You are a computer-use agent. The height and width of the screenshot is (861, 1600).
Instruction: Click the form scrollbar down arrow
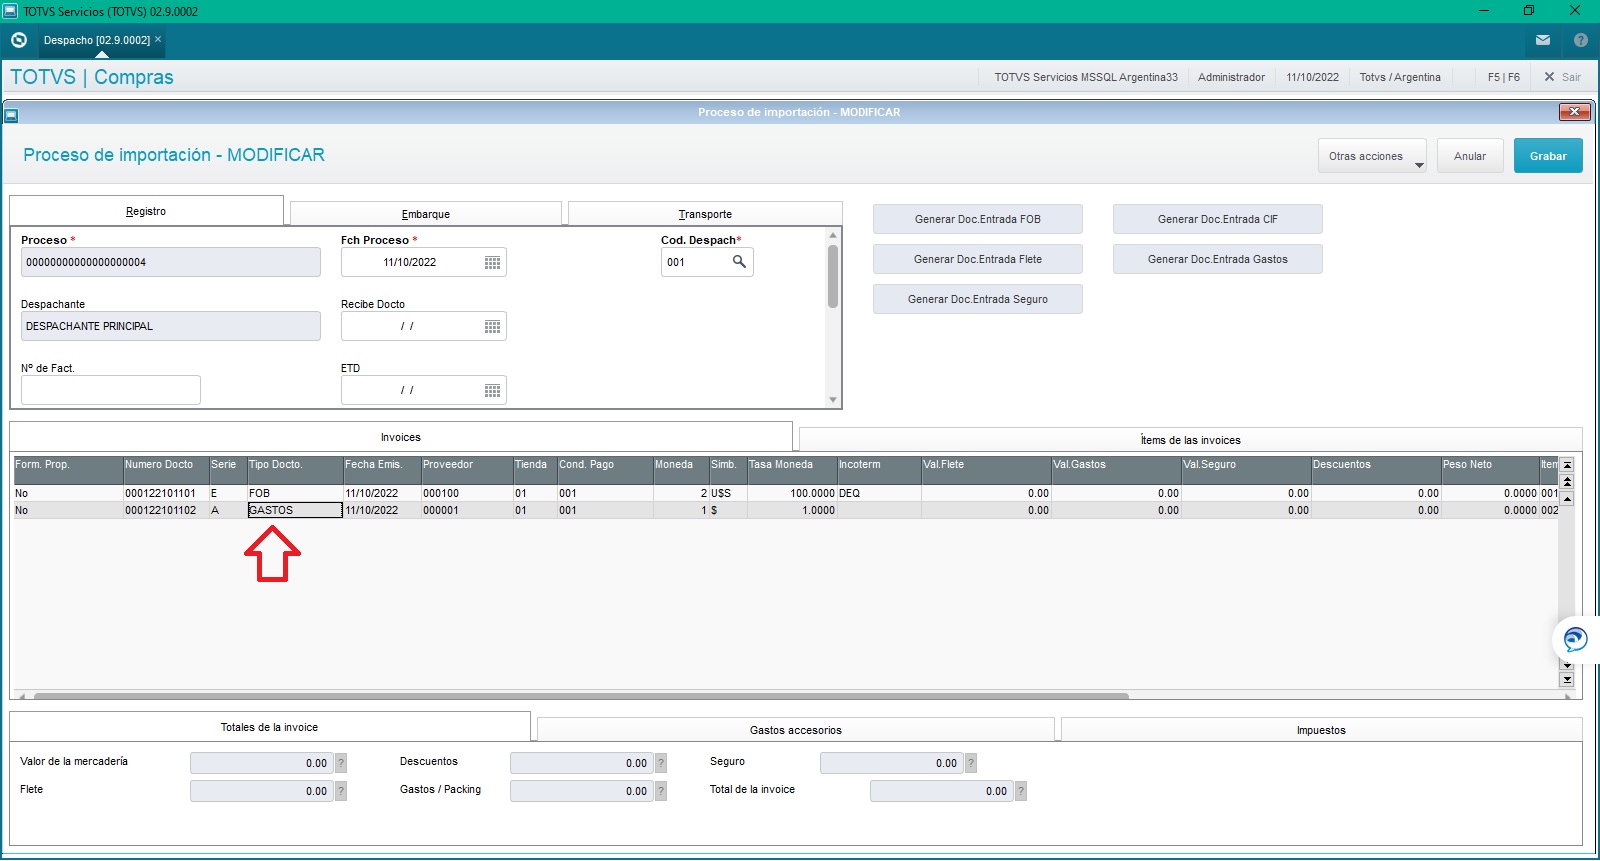point(833,400)
